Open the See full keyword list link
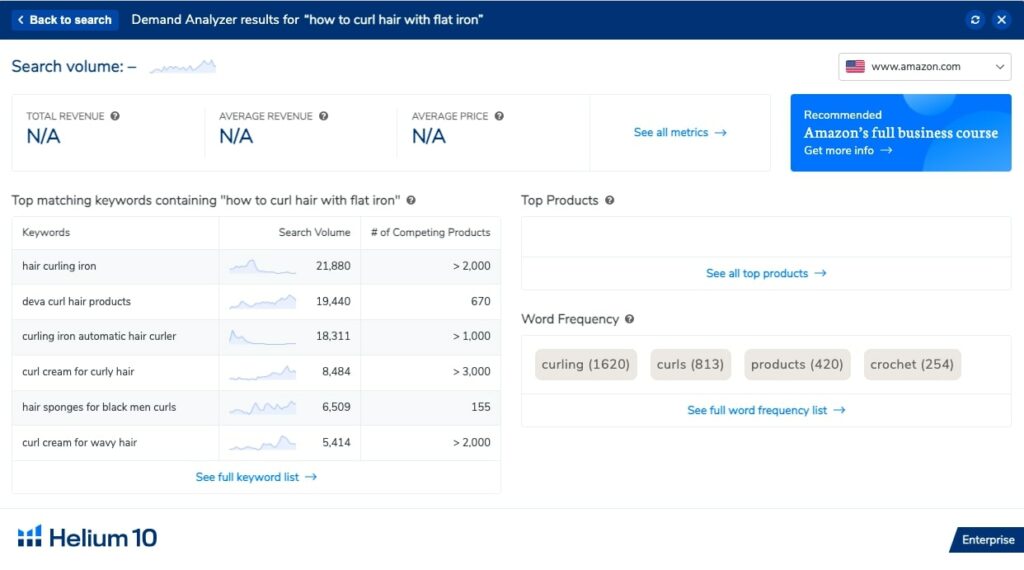This screenshot has width=1024, height=570. 256,477
